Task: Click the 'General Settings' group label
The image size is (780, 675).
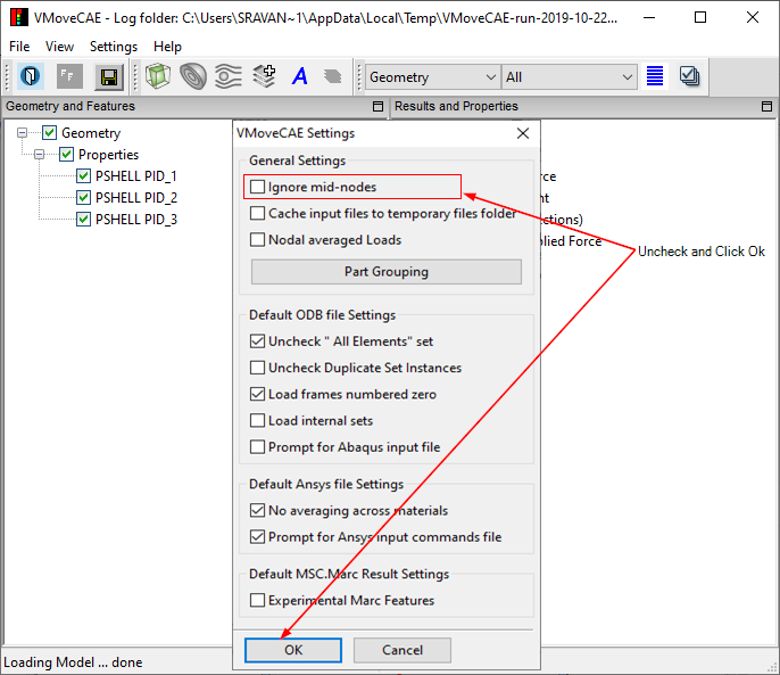Action: pos(297,160)
